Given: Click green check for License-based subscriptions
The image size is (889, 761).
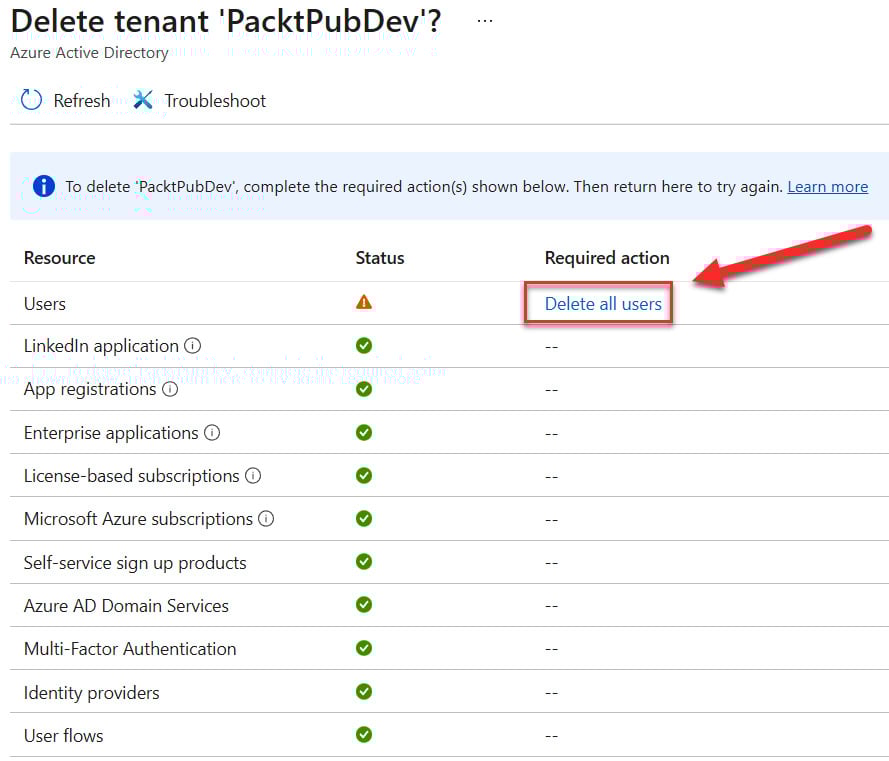Looking at the screenshot, I should [364, 475].
